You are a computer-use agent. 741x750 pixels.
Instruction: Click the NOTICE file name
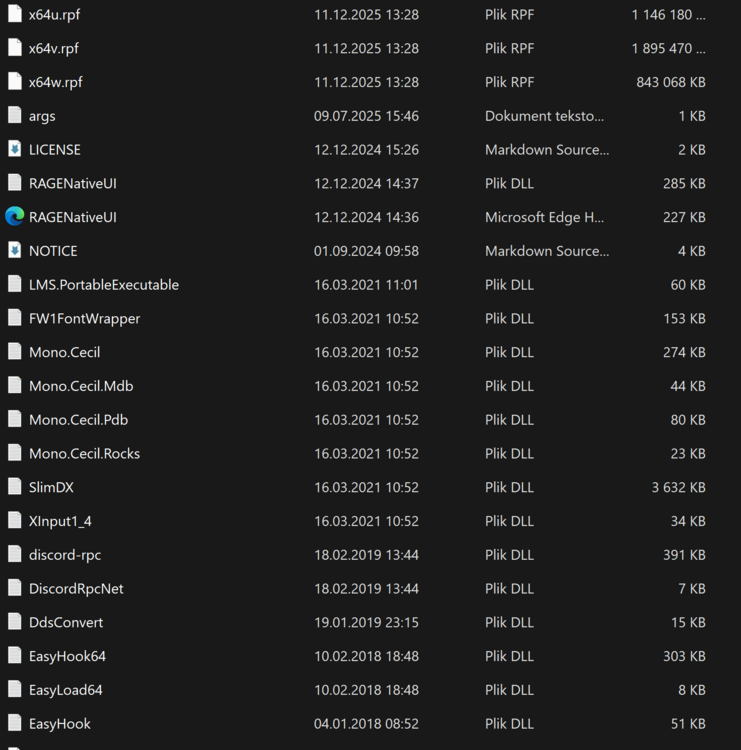(x=53, y=251)
